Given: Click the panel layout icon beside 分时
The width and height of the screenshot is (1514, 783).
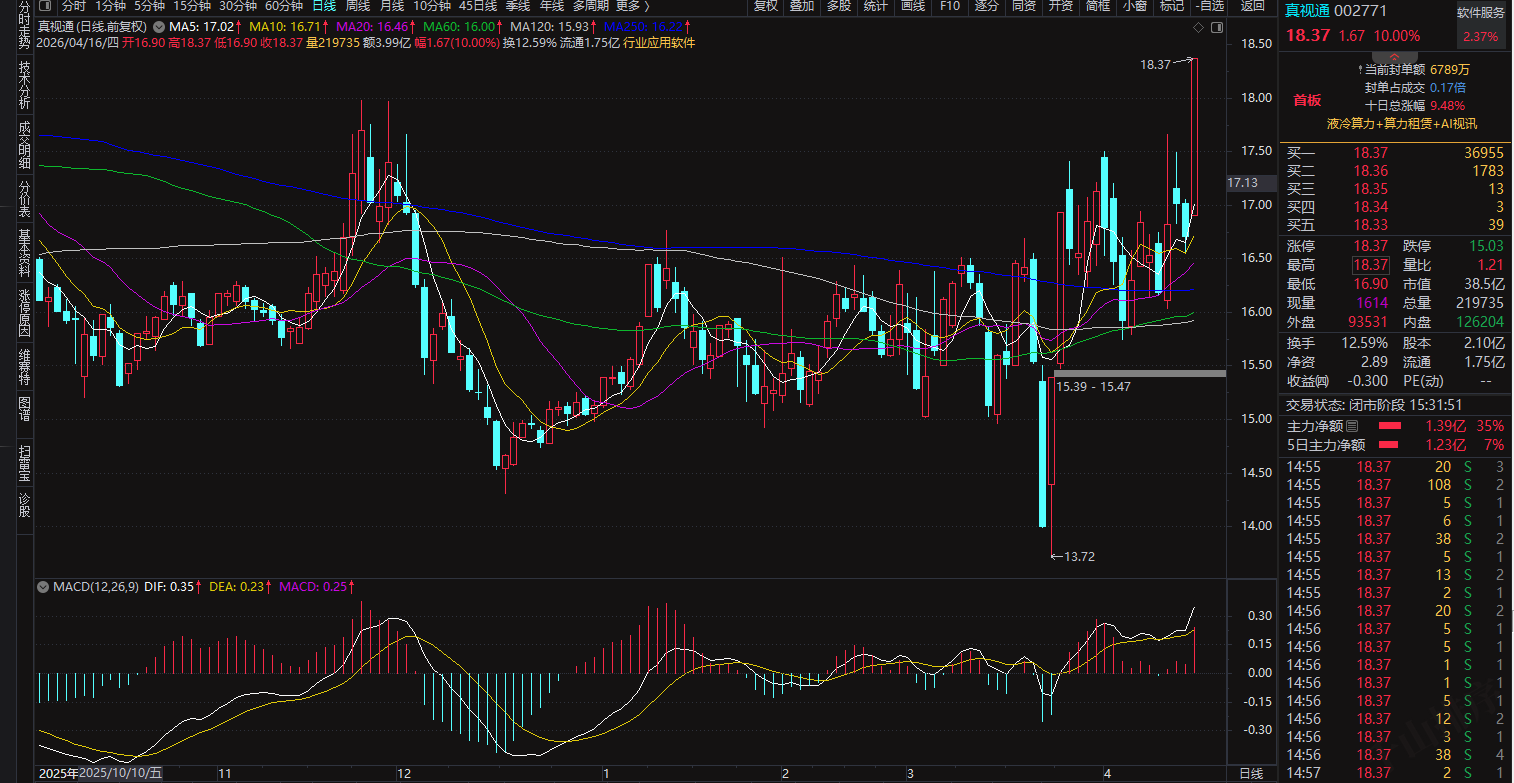Looking at the screenshot, I should tap(45, 6).
